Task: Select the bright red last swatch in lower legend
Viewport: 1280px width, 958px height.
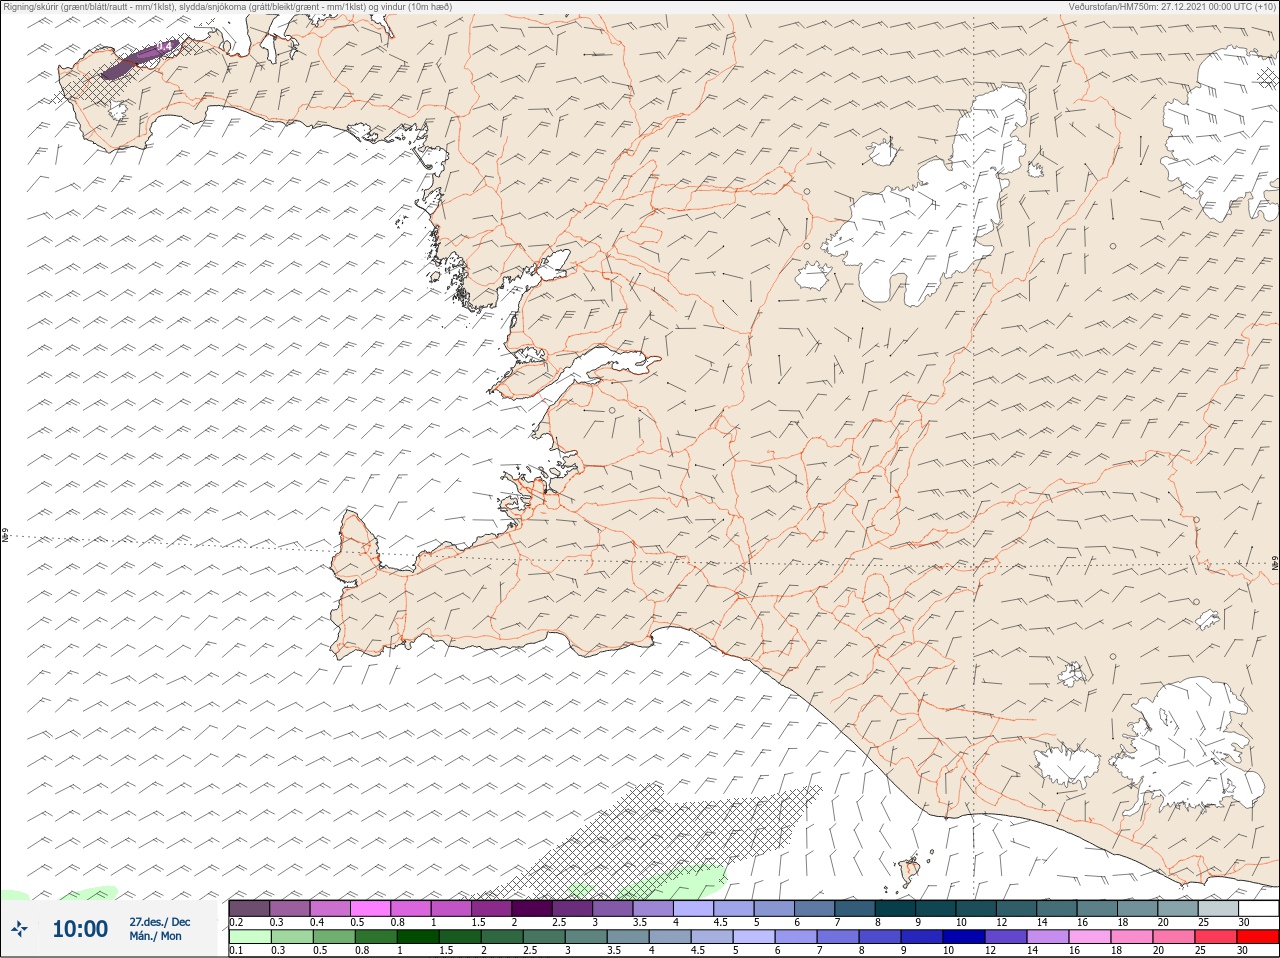Action: (1258, 937)
